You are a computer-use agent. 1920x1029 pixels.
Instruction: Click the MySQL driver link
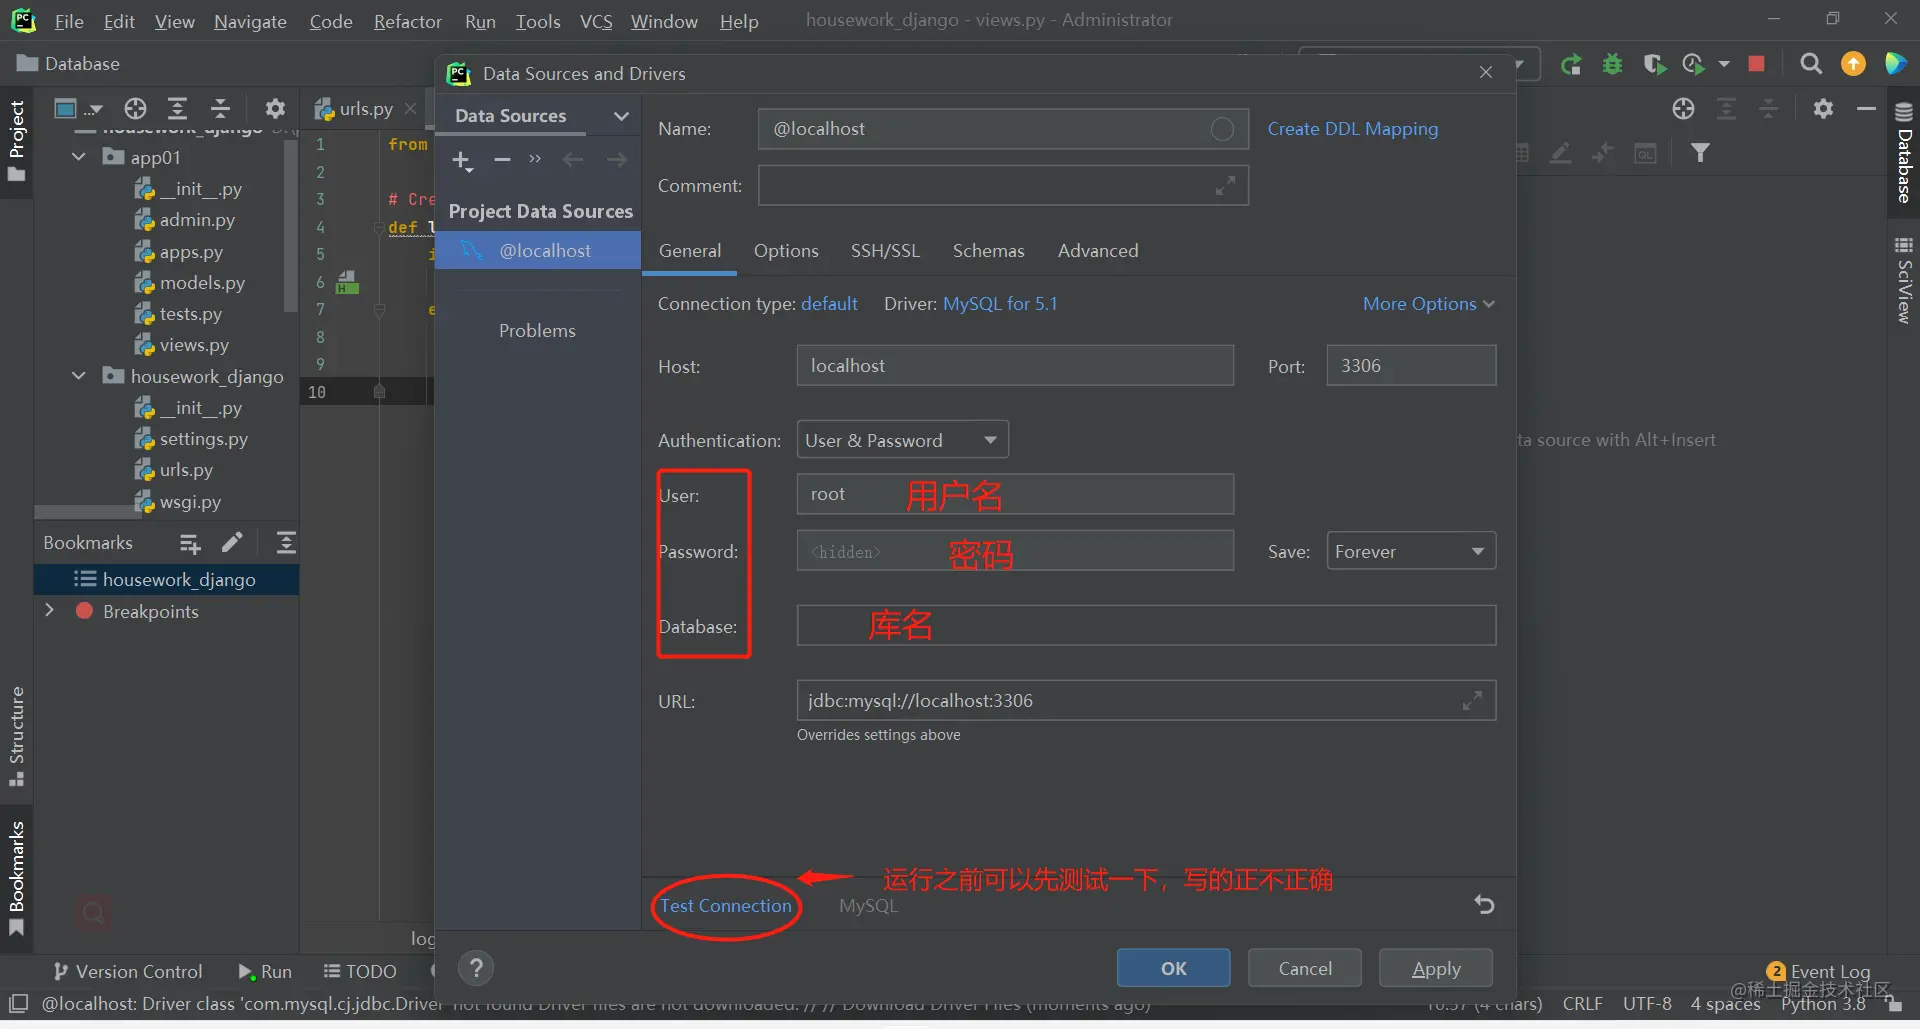(1000, 304)
